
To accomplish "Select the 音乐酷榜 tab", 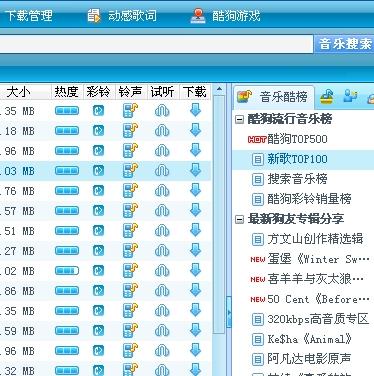I will 274,97.
